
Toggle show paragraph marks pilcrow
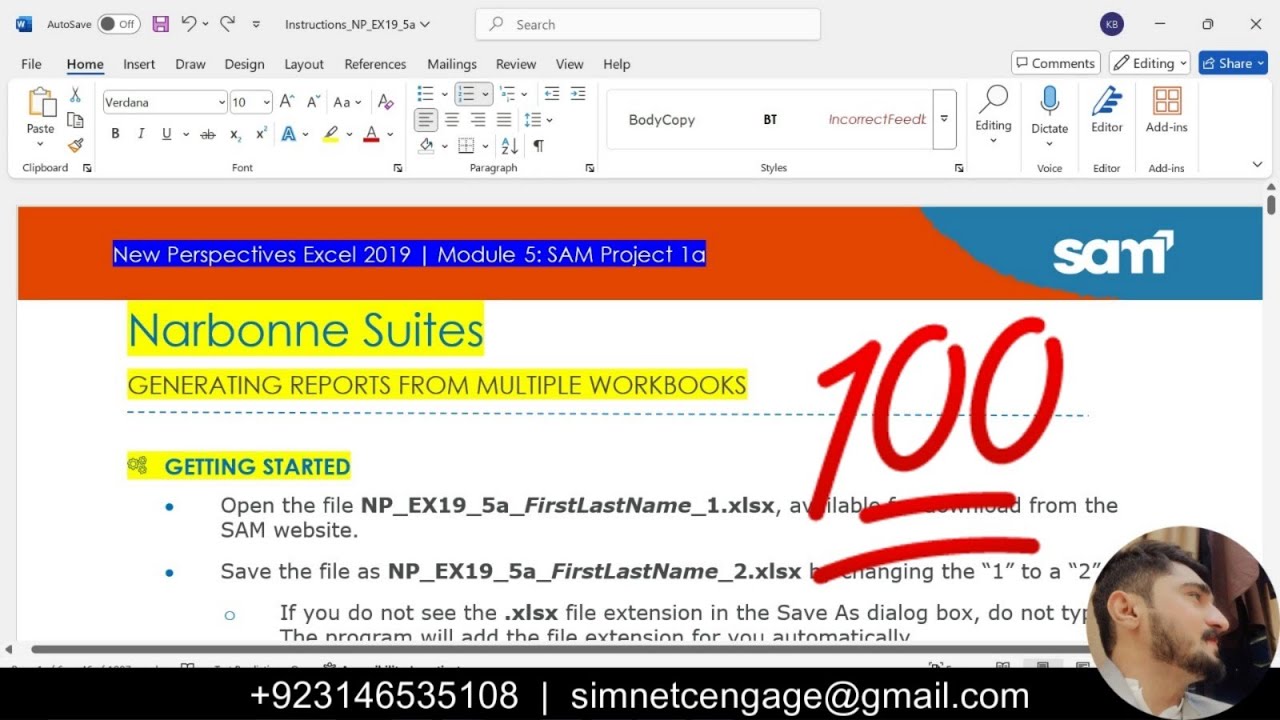click(538, 146)
